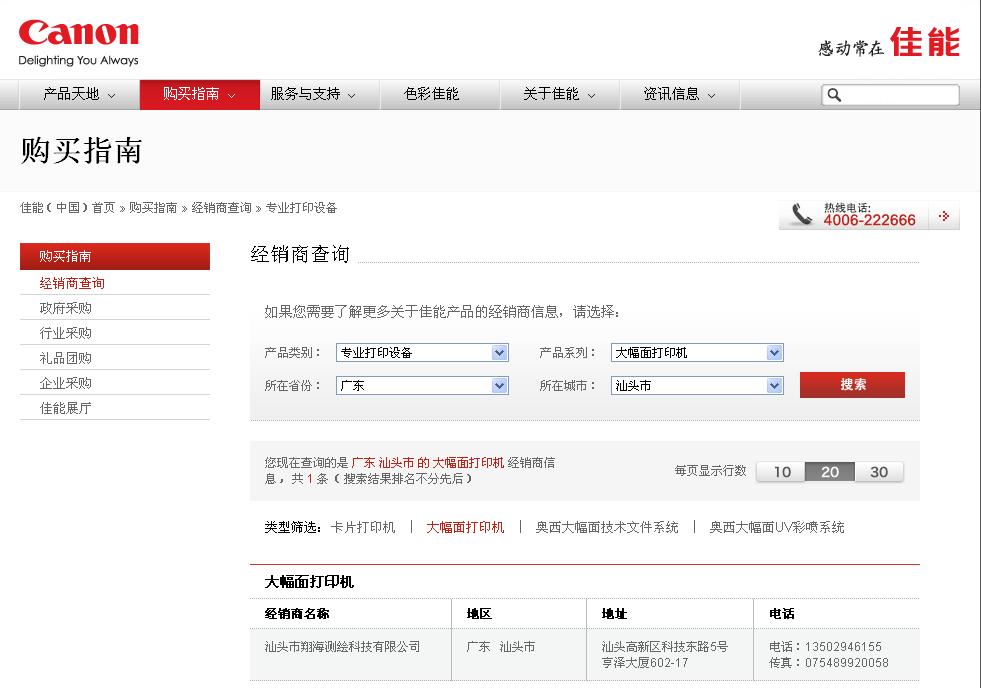Open the 所在省份 dropdown
The height and width of the screenshot is (688, 981).
(422, 386)
